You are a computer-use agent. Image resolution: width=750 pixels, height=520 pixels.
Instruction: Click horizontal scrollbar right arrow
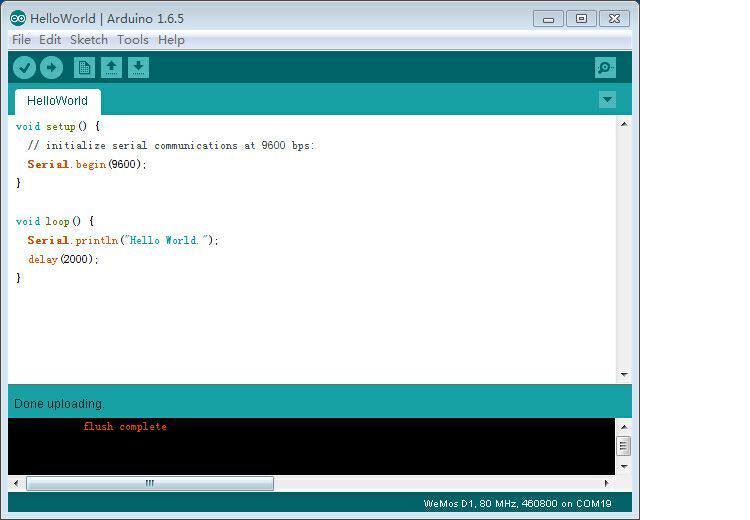pyautogui.click(x=607, y=483)
